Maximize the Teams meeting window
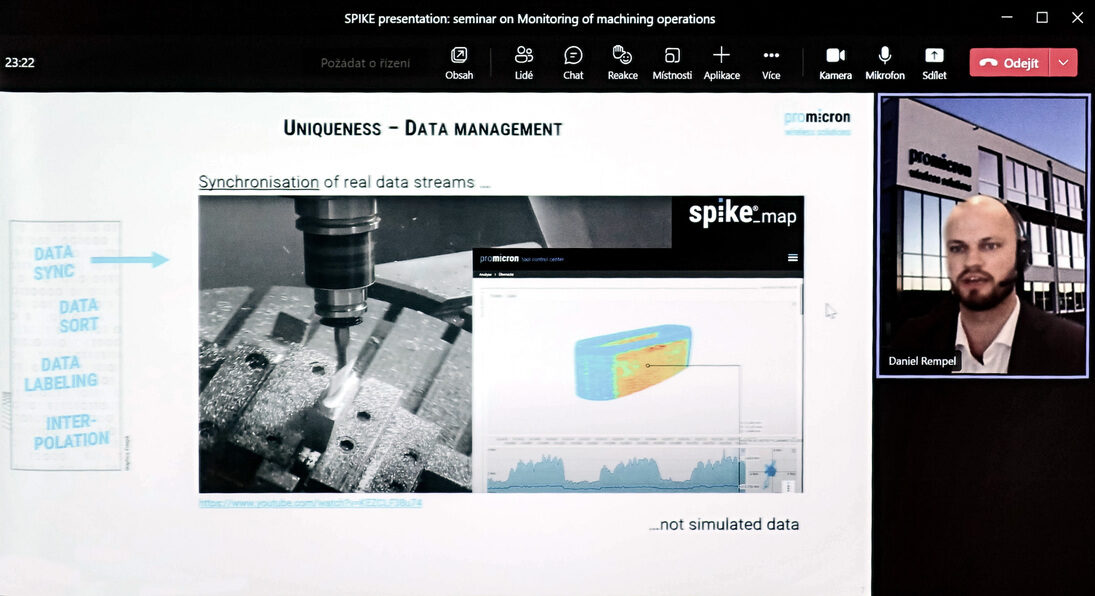The height and width of the screenshot is (596, 1095). (x=1042, y=17)
